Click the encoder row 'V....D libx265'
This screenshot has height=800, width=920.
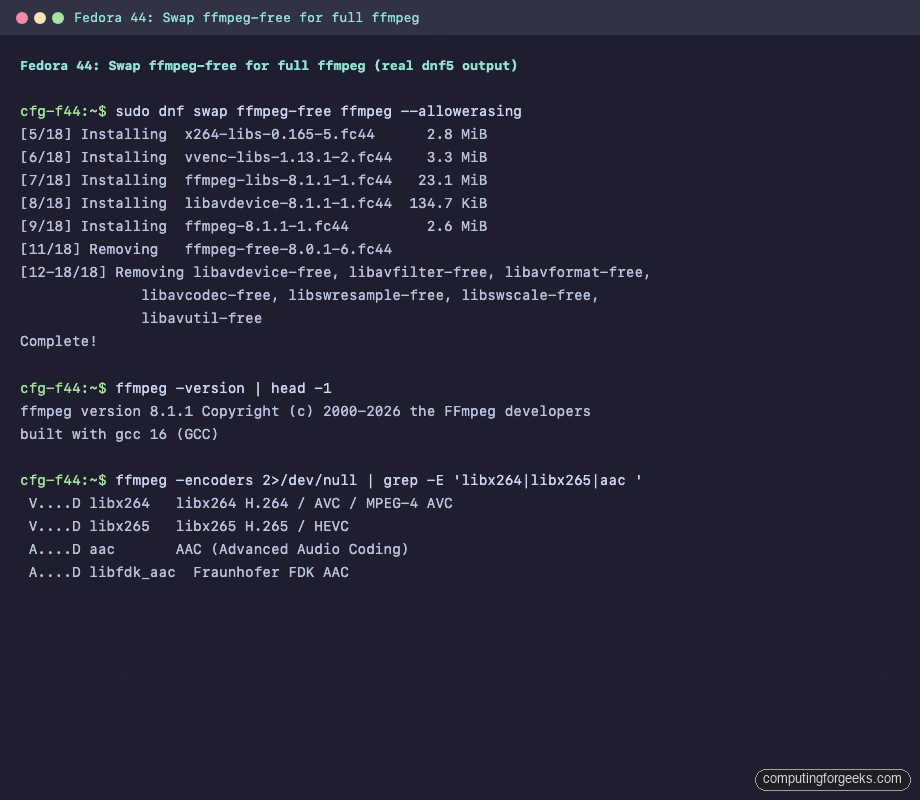tap(189, 526)
